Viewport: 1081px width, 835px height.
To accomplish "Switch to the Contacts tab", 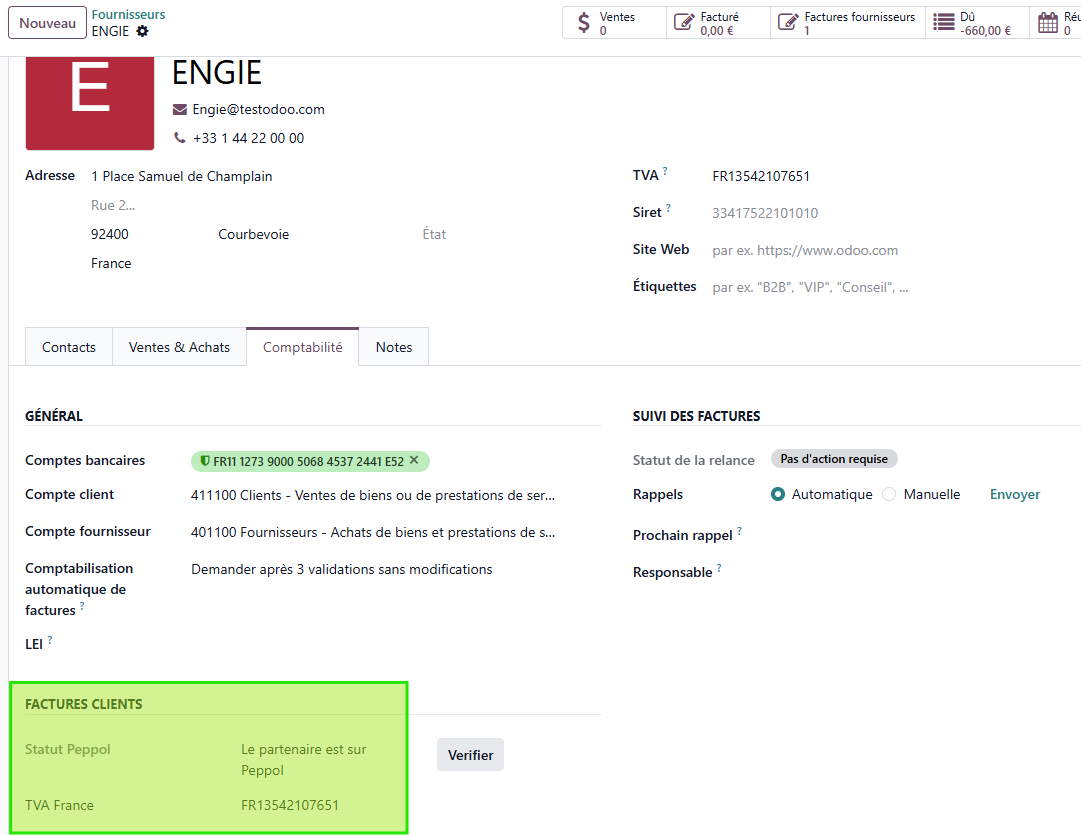I will coord(69,347).
